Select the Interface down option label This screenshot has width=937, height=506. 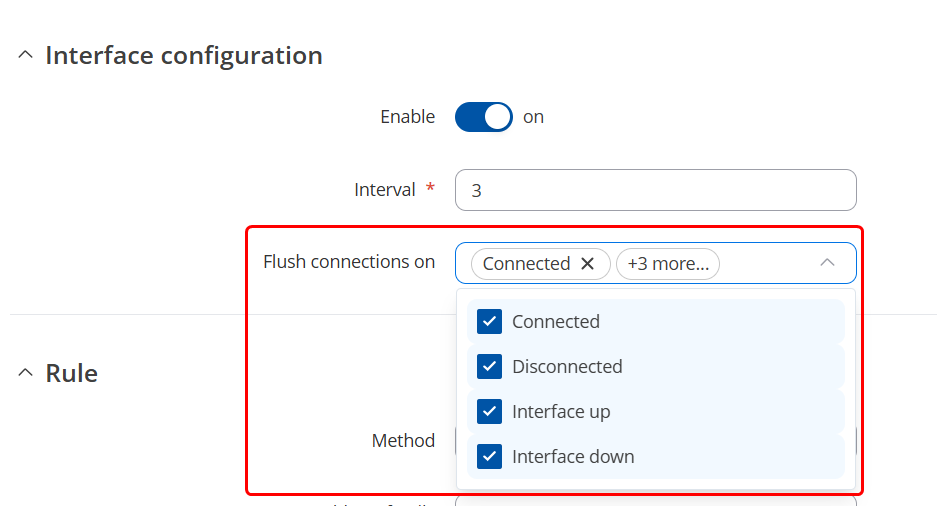click(573, 456)
